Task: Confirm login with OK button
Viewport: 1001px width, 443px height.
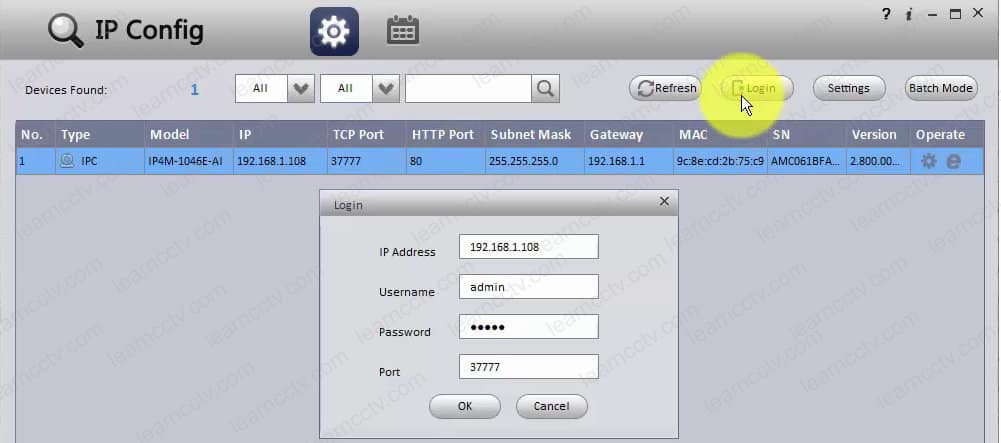Action: (464, 406)
